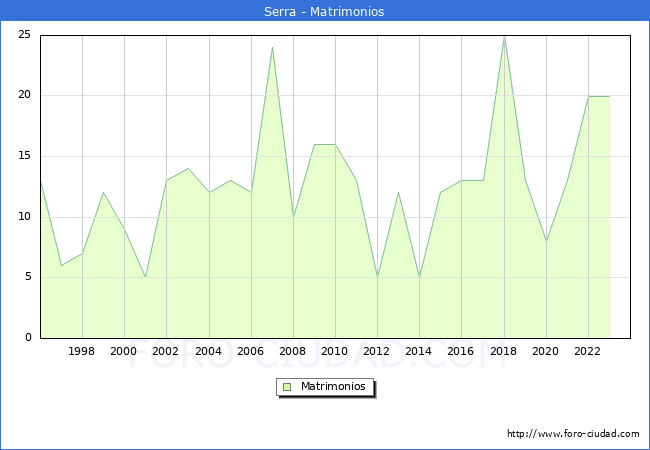Select the 2010 x-axis label
This screenshot has width=650, height=450.
click(x=335, y=351)
